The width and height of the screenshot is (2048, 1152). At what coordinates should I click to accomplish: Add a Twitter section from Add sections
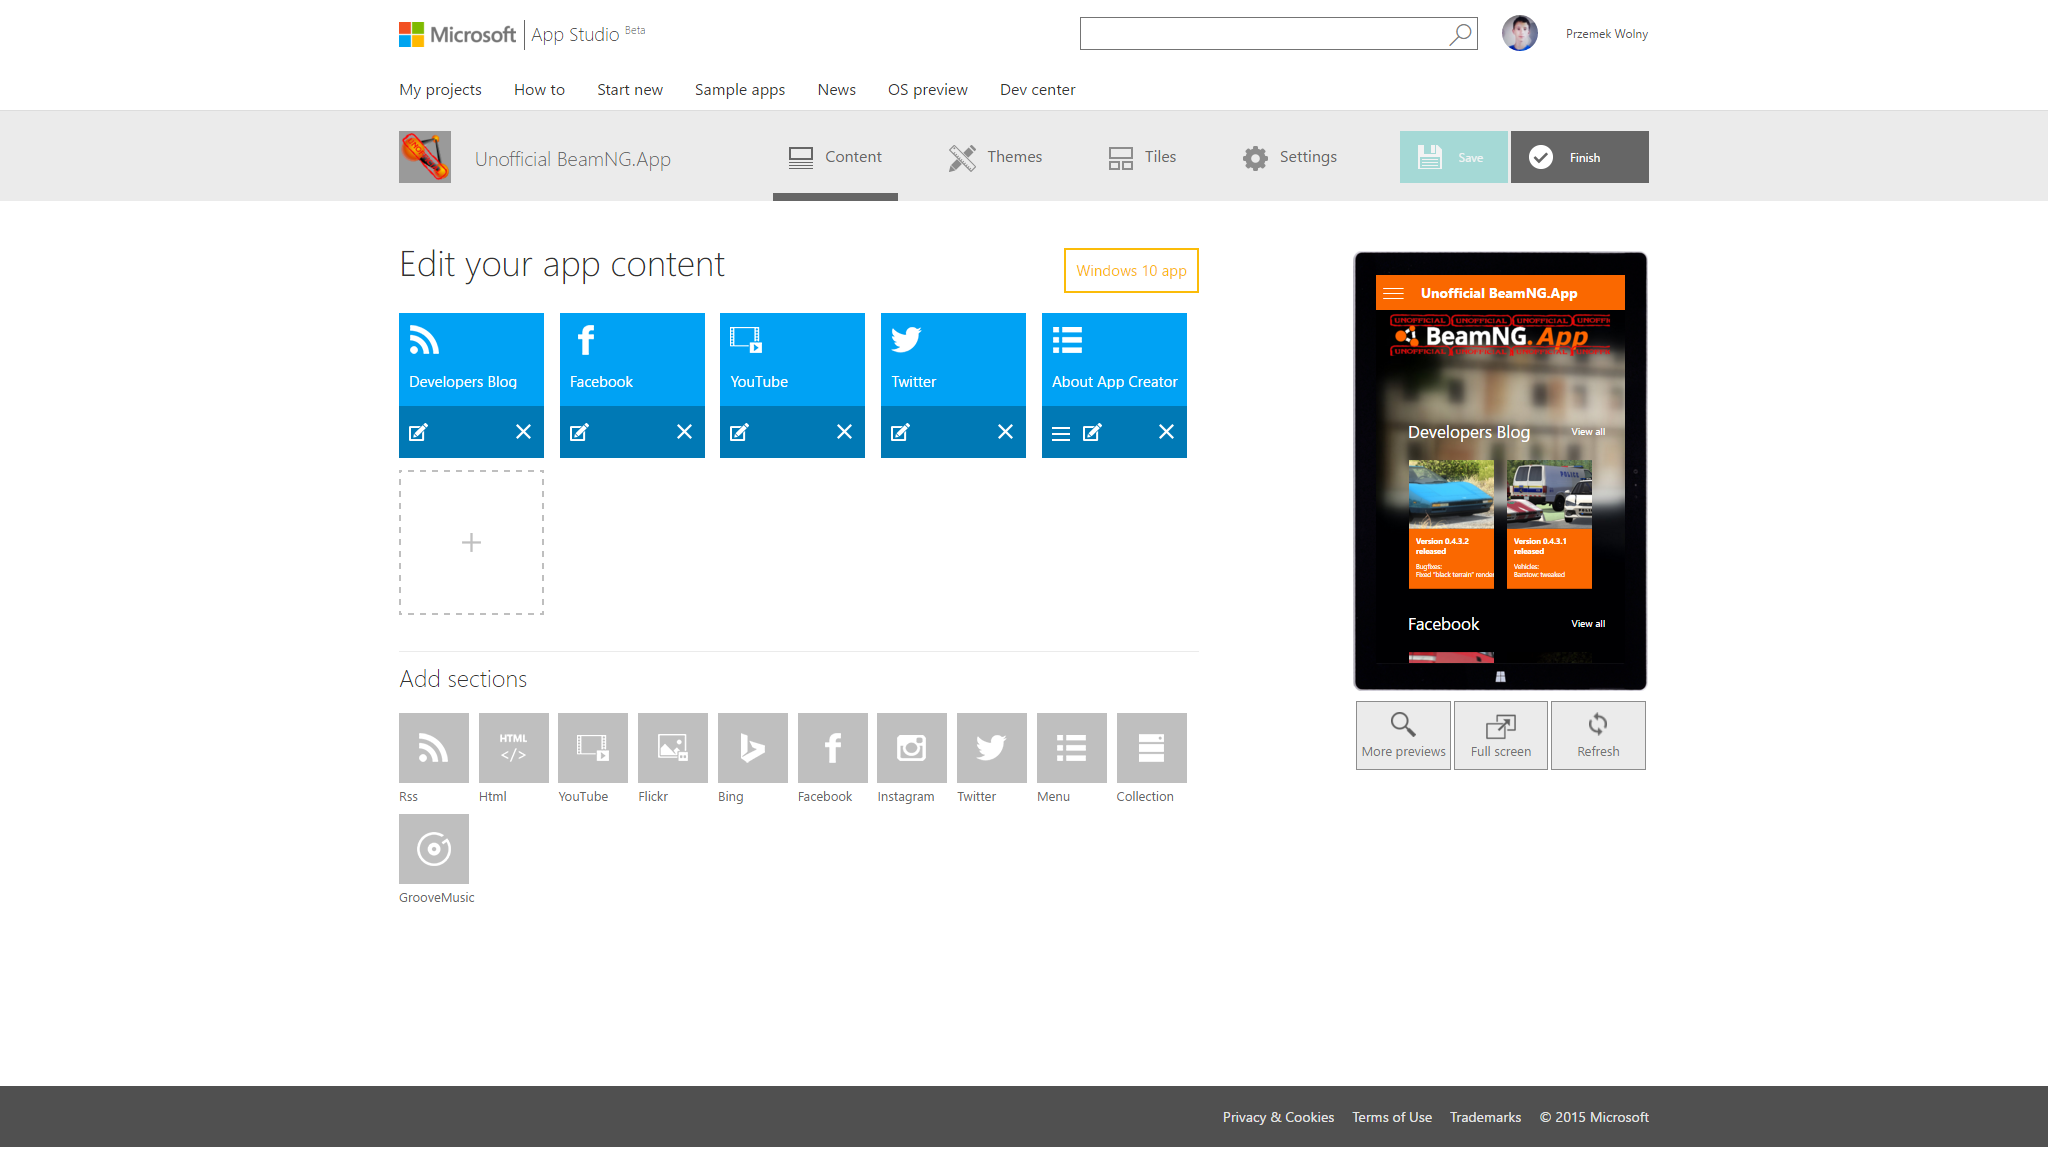pos(992,748)
